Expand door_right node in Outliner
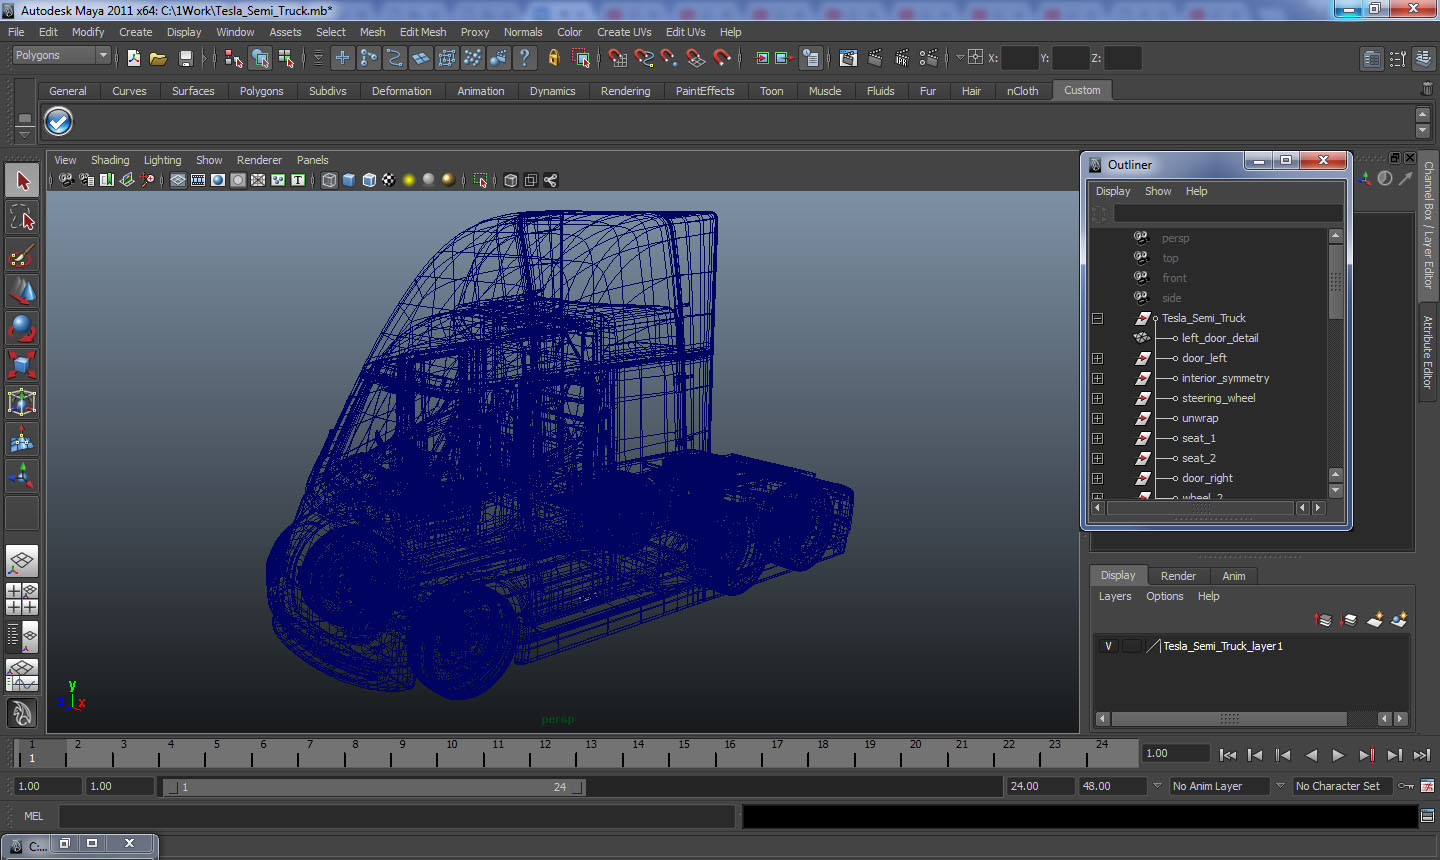Viewport: 1440px width, 860px height. pyautogui.click(x=1098, y=478)
